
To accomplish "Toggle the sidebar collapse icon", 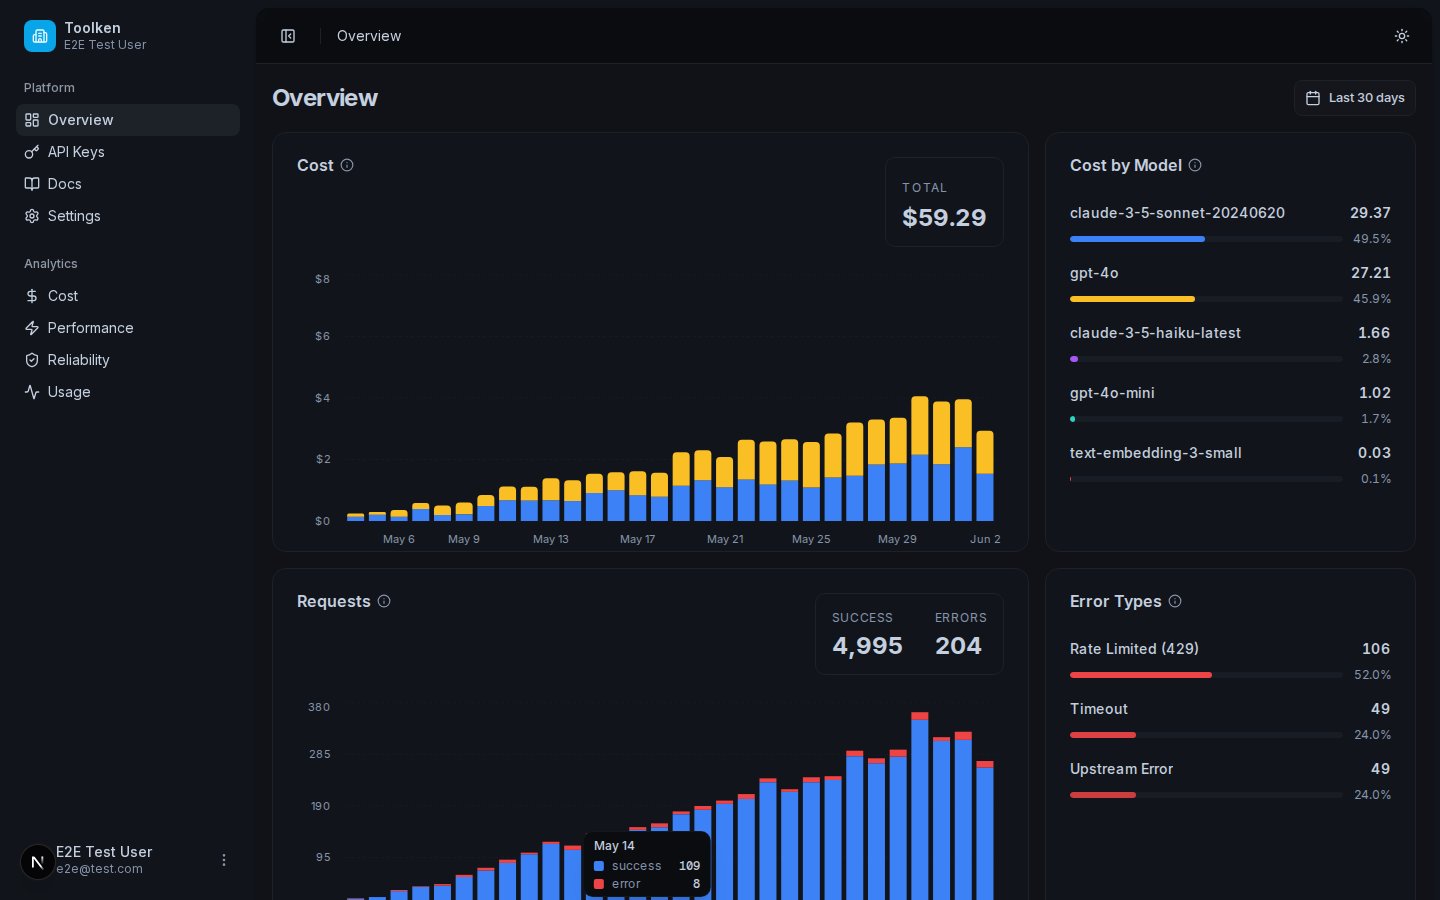I will click(288, 36).
